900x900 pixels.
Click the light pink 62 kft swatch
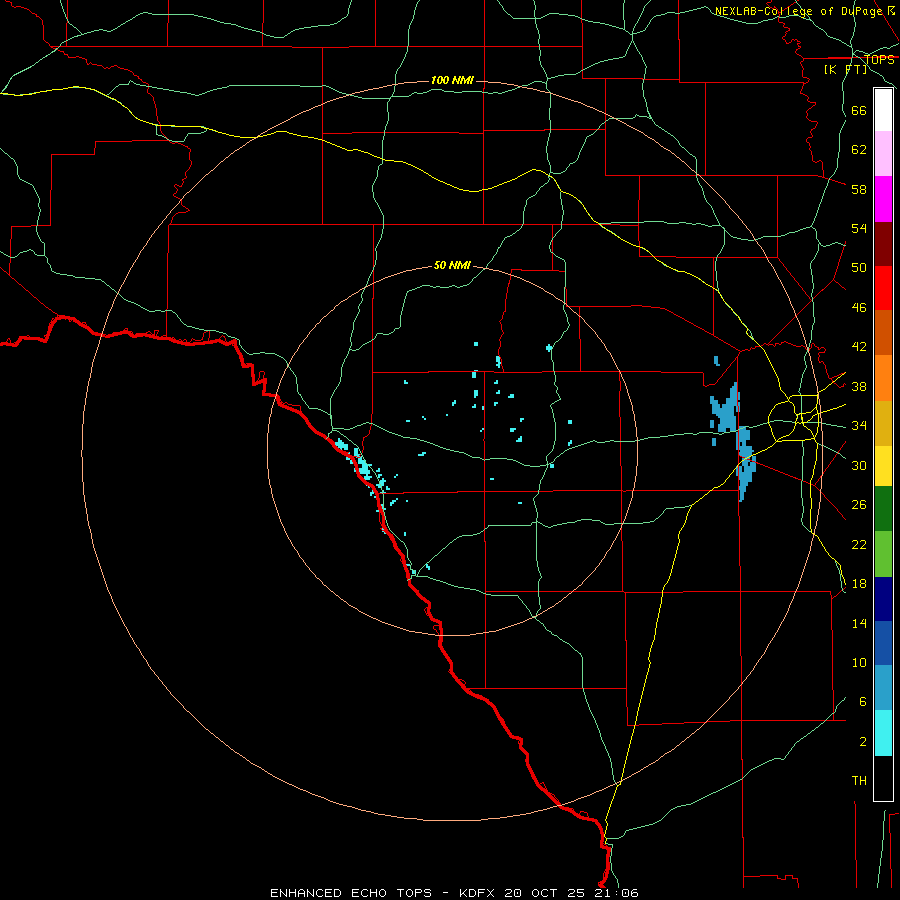click(x=883, y=154)
